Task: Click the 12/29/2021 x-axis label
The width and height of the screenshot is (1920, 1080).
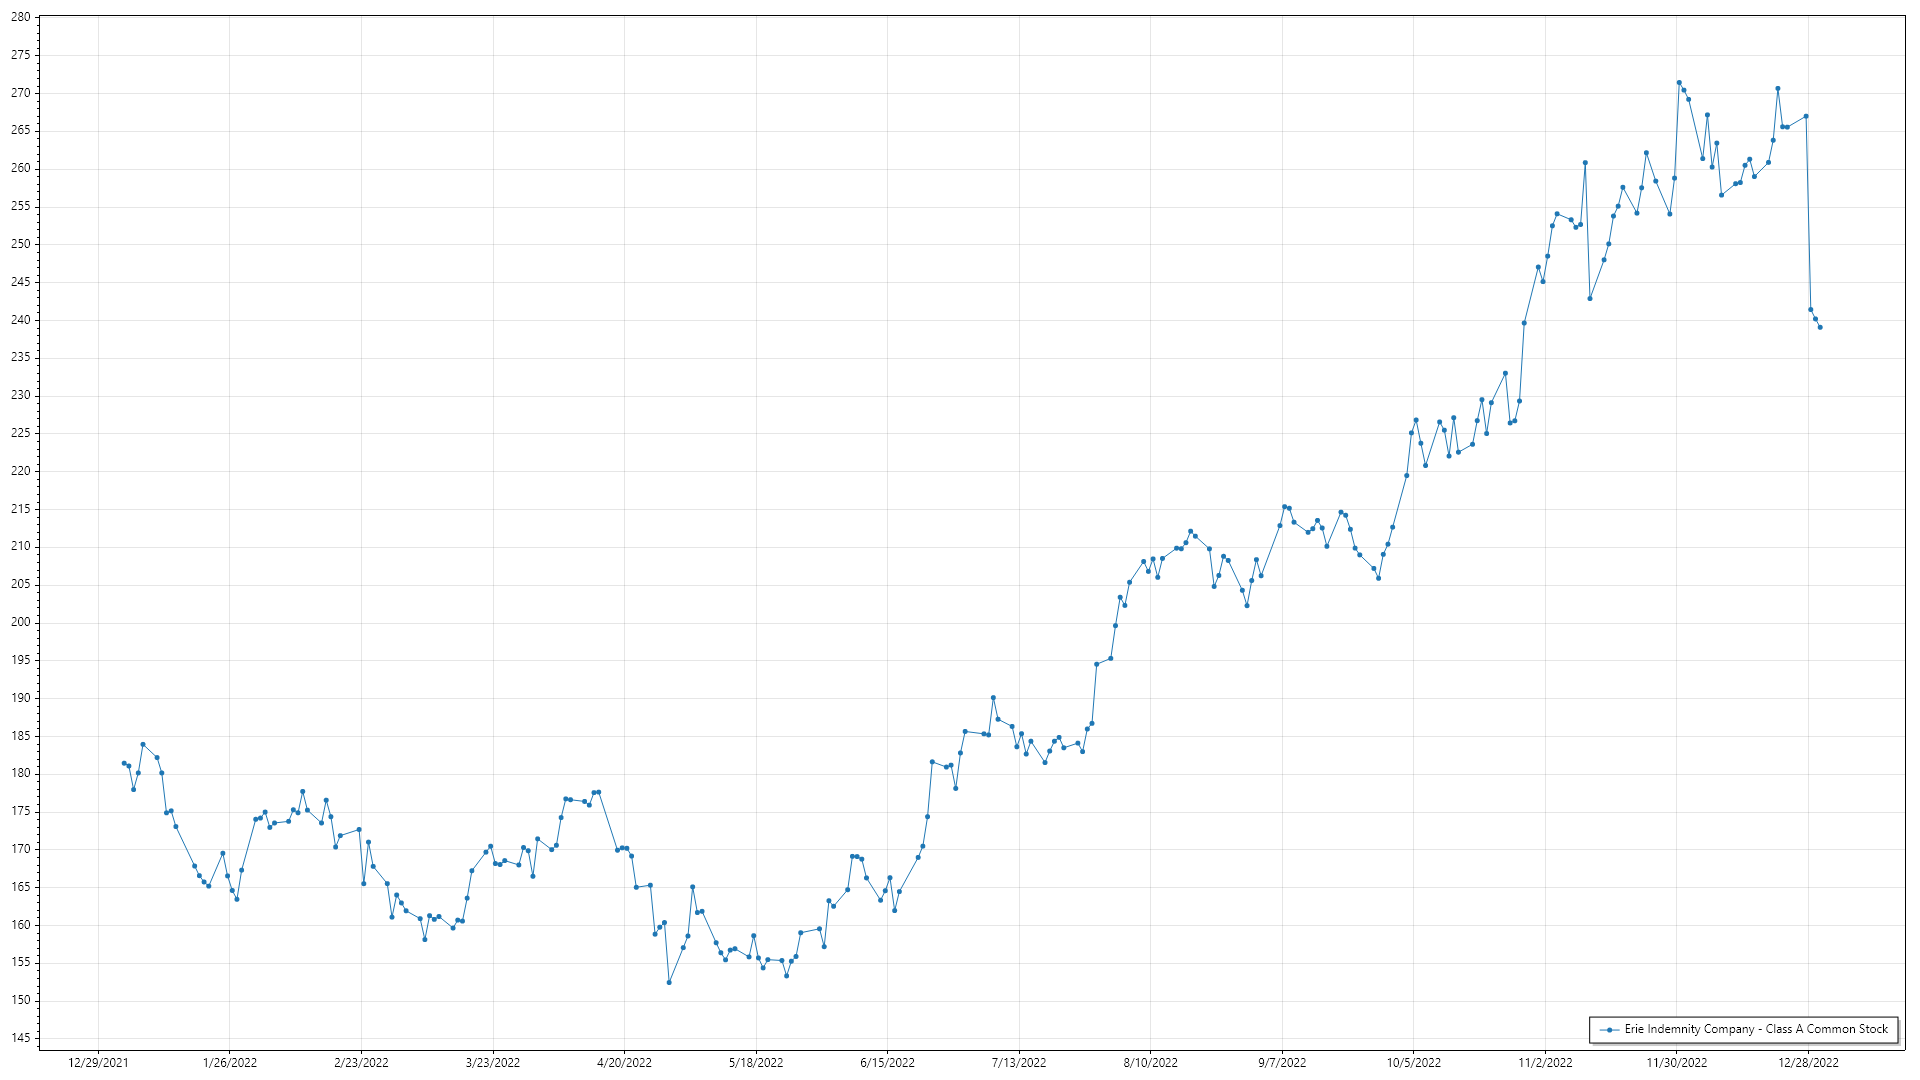Action: pyautogui.click(x=98, y=1063)
